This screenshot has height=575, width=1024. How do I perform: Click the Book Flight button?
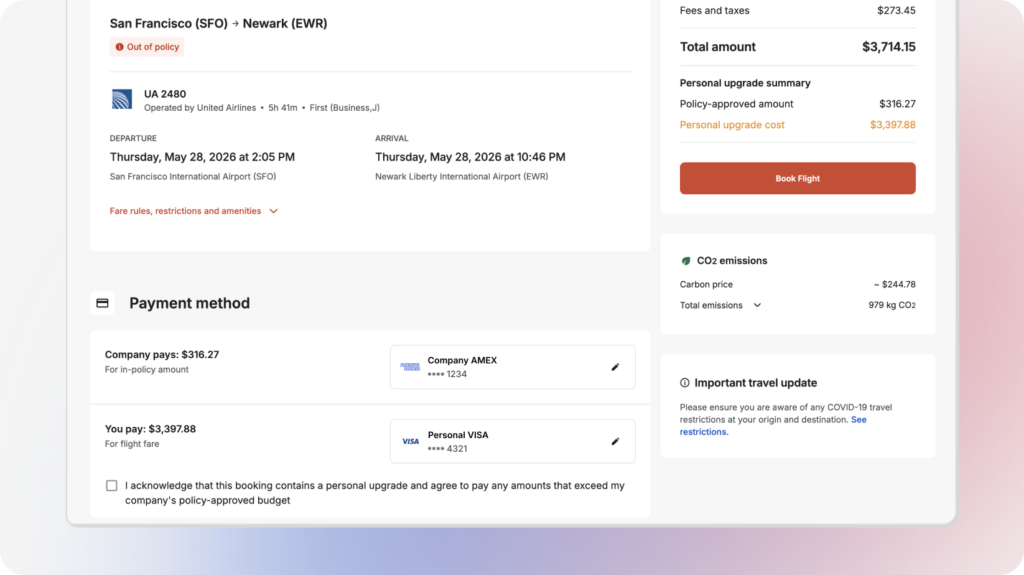click(797, 178)
